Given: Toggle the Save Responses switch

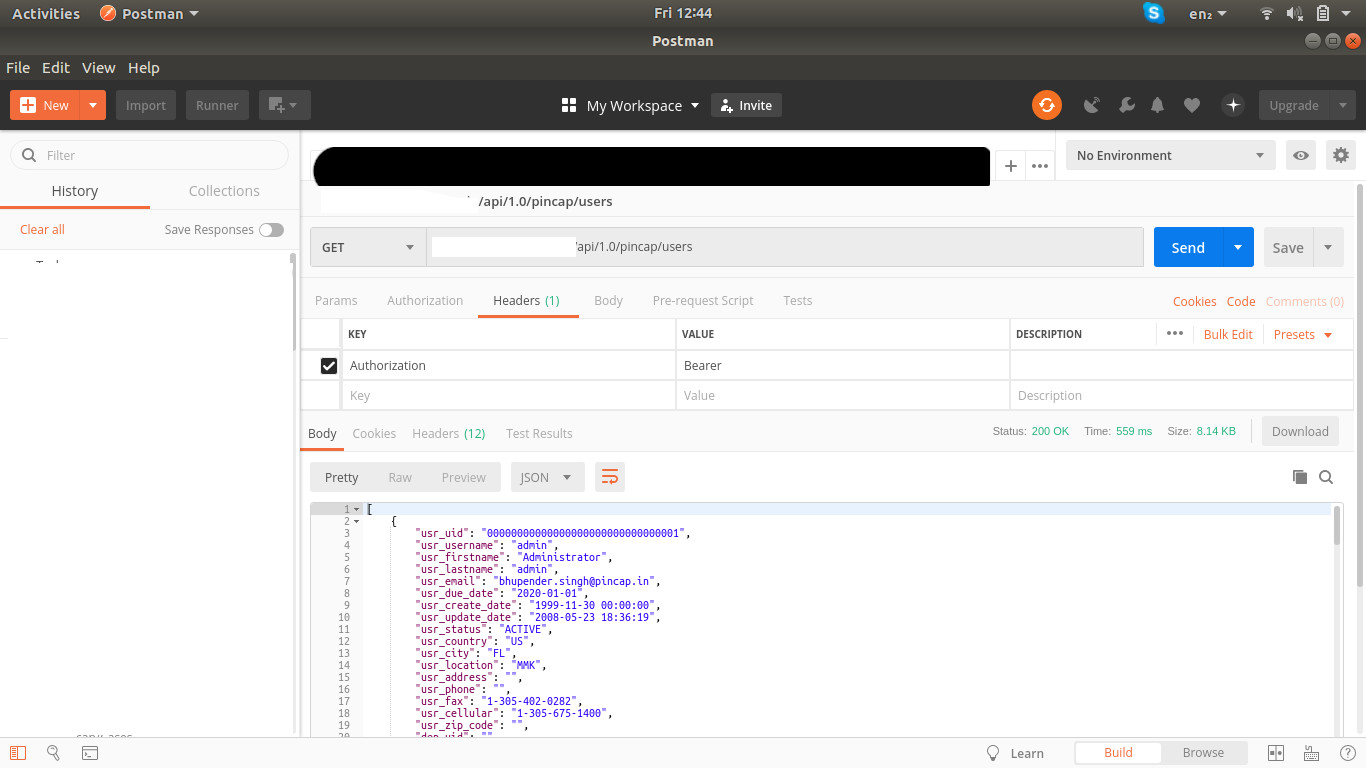Looking at the screenshot, I should [x=271, y=230].
